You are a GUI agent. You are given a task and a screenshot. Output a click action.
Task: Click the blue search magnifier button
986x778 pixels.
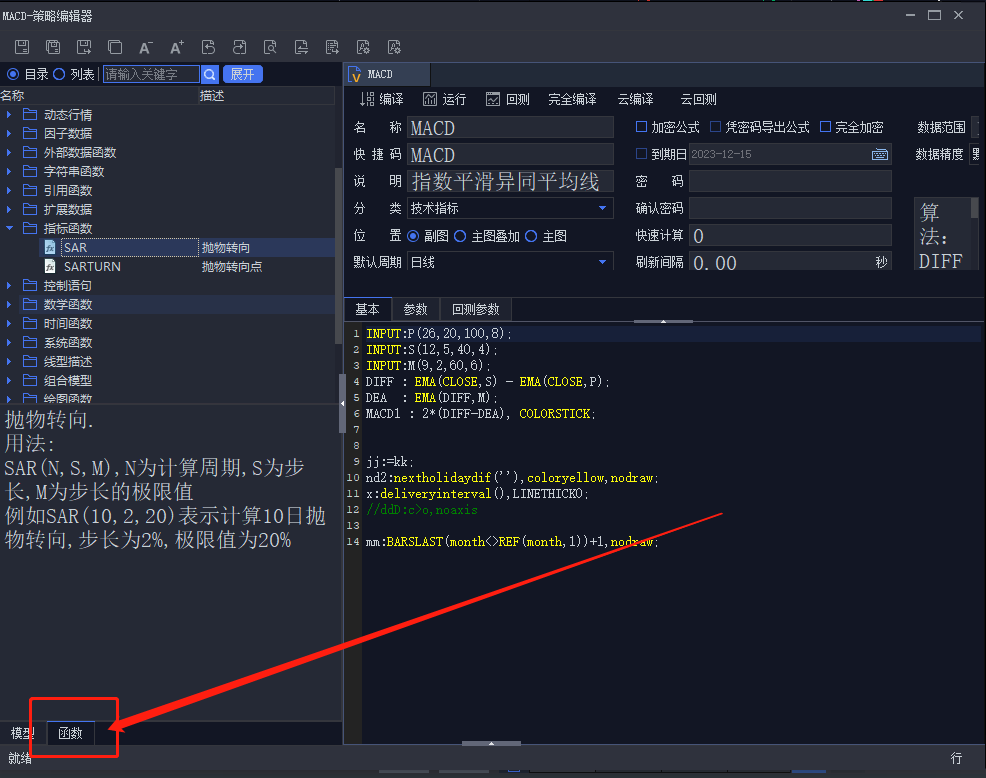point(210,74)
